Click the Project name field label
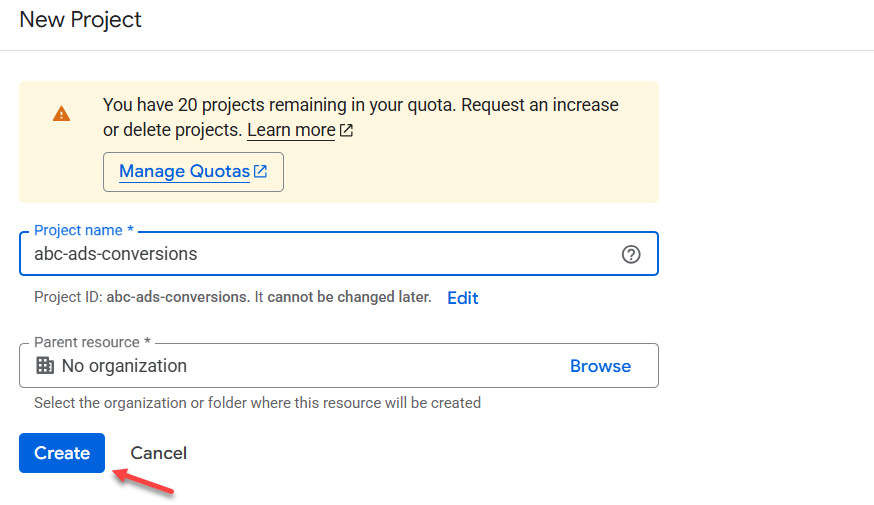The width and height of the screenshot is (874, 505). pyautogui.click(x=84, y=230)
